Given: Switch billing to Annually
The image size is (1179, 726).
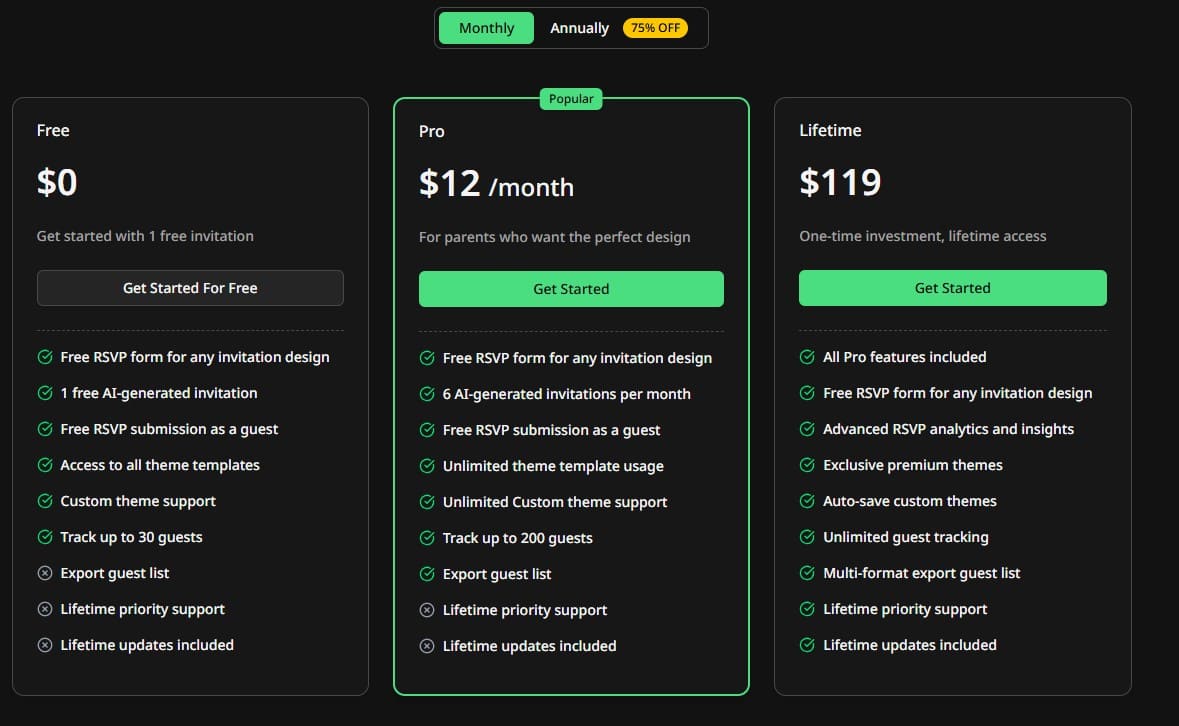Looking at the screenshot, I should tap(579, 28).
